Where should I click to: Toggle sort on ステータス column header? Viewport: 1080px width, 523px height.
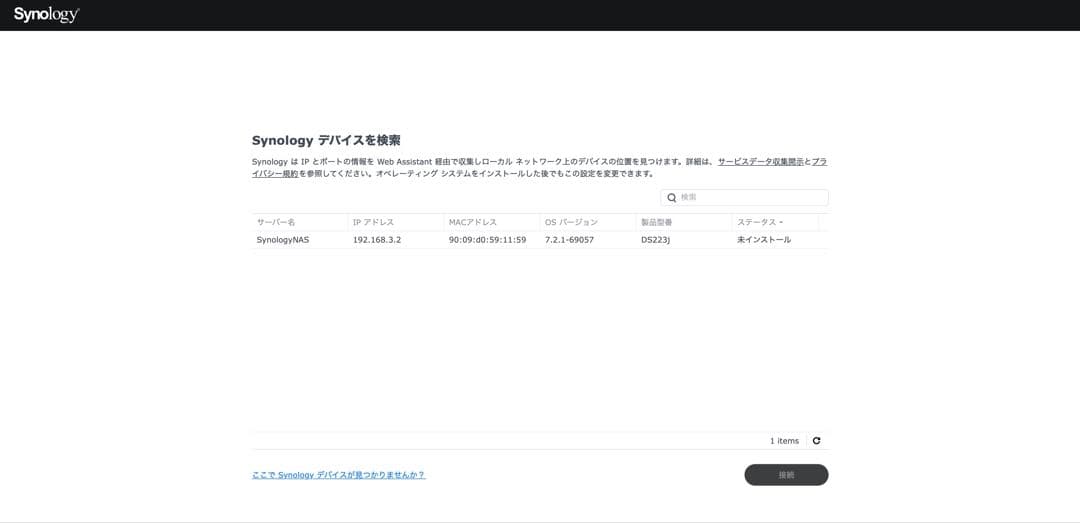click(x=775, y=223)
